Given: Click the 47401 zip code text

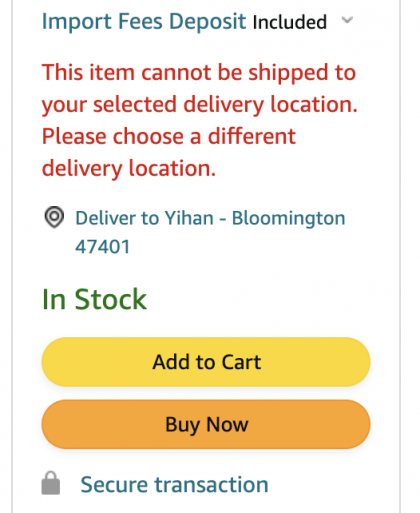Looking at the screenshot, I should [103, 247].
